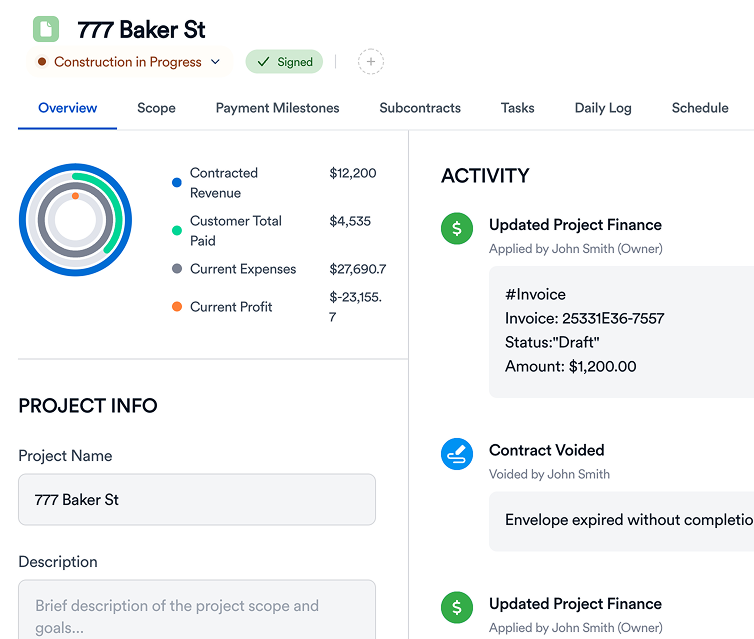
Task: Click the $27,690.7 expenses value
Action: click(x=357, y=269)
